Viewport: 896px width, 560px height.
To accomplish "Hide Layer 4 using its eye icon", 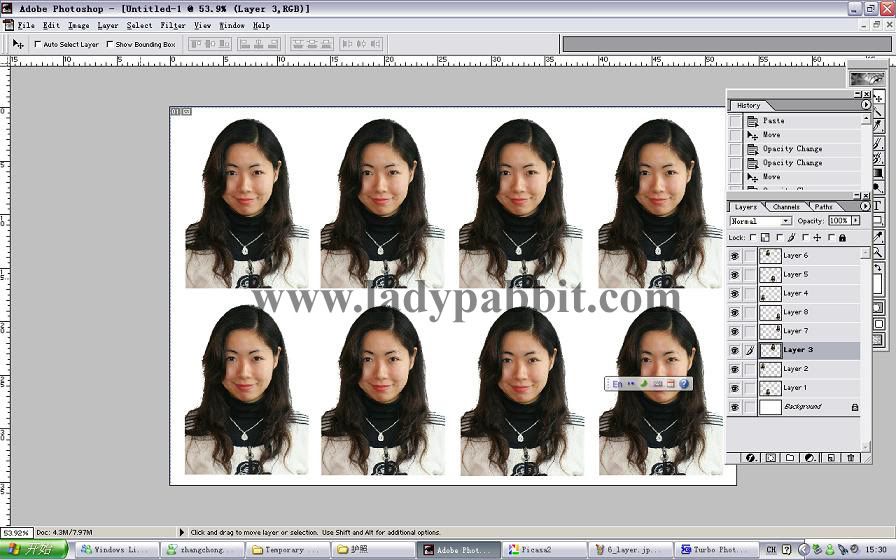I will 735,294.
